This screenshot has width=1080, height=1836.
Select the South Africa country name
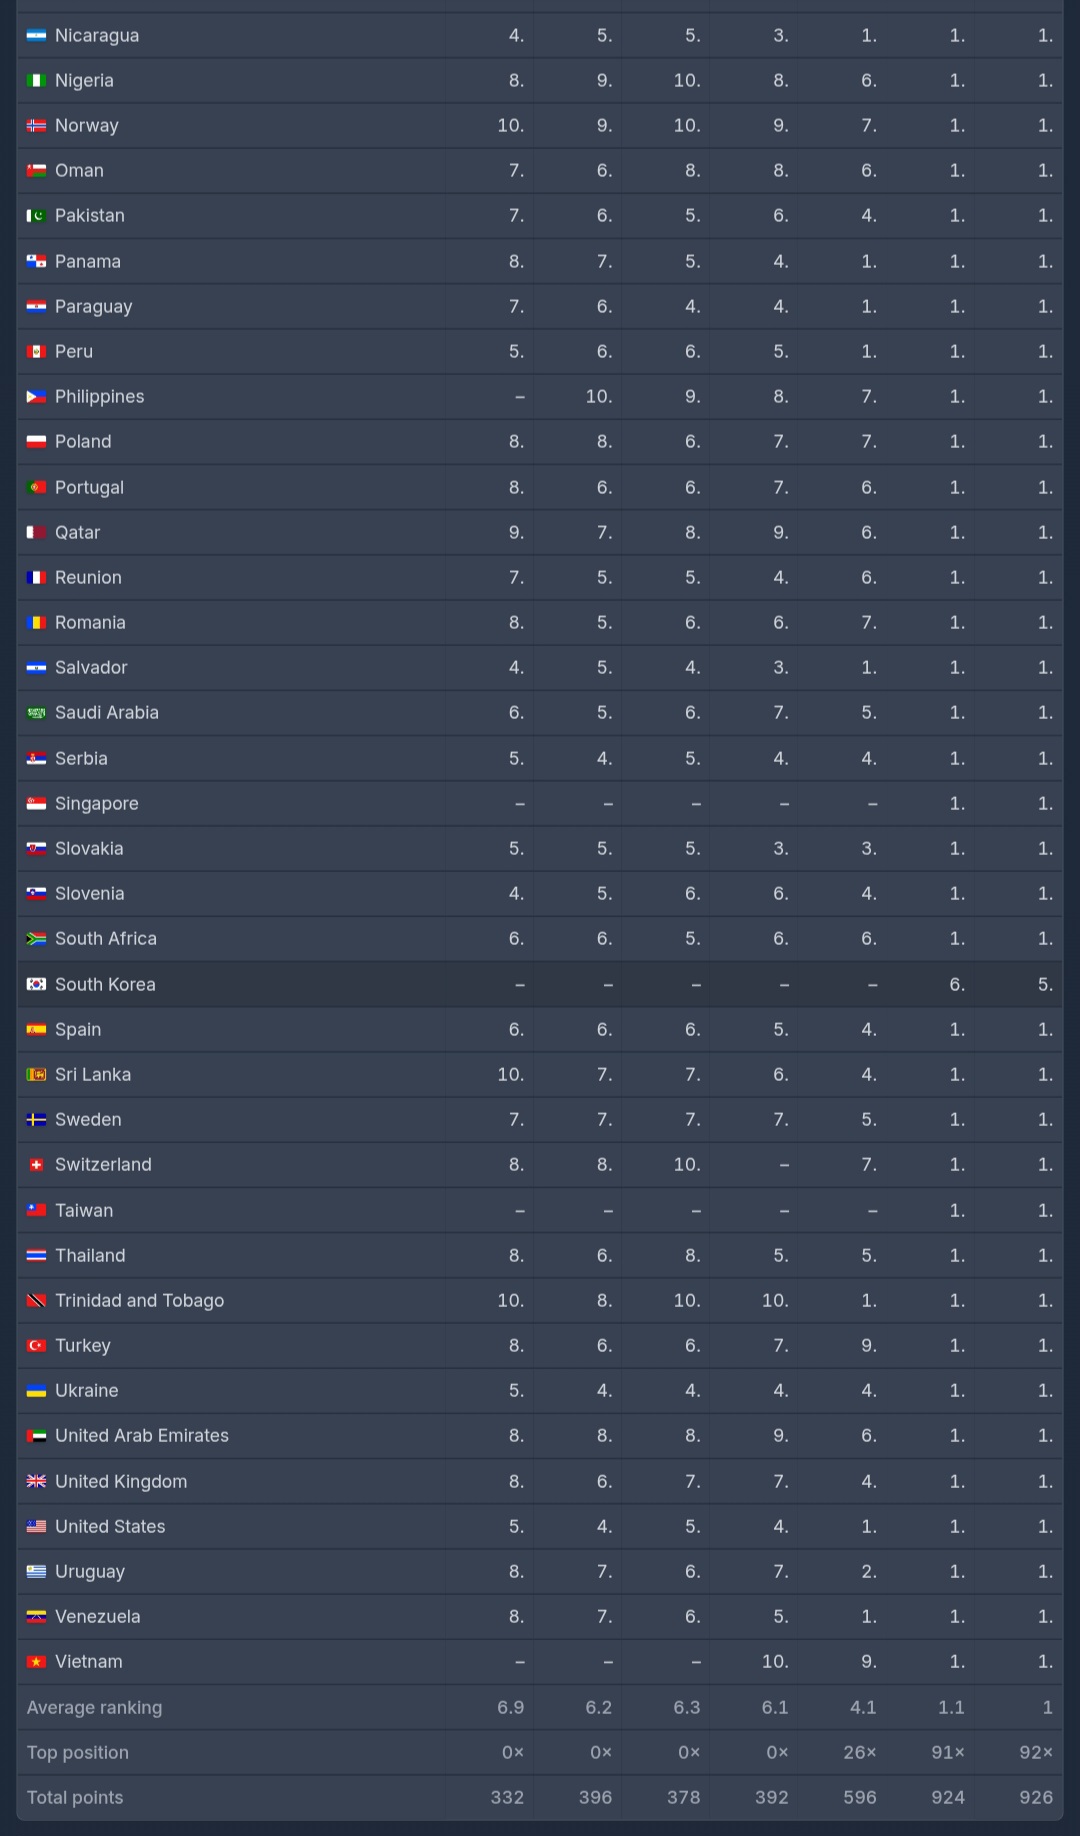pos(105,939)
